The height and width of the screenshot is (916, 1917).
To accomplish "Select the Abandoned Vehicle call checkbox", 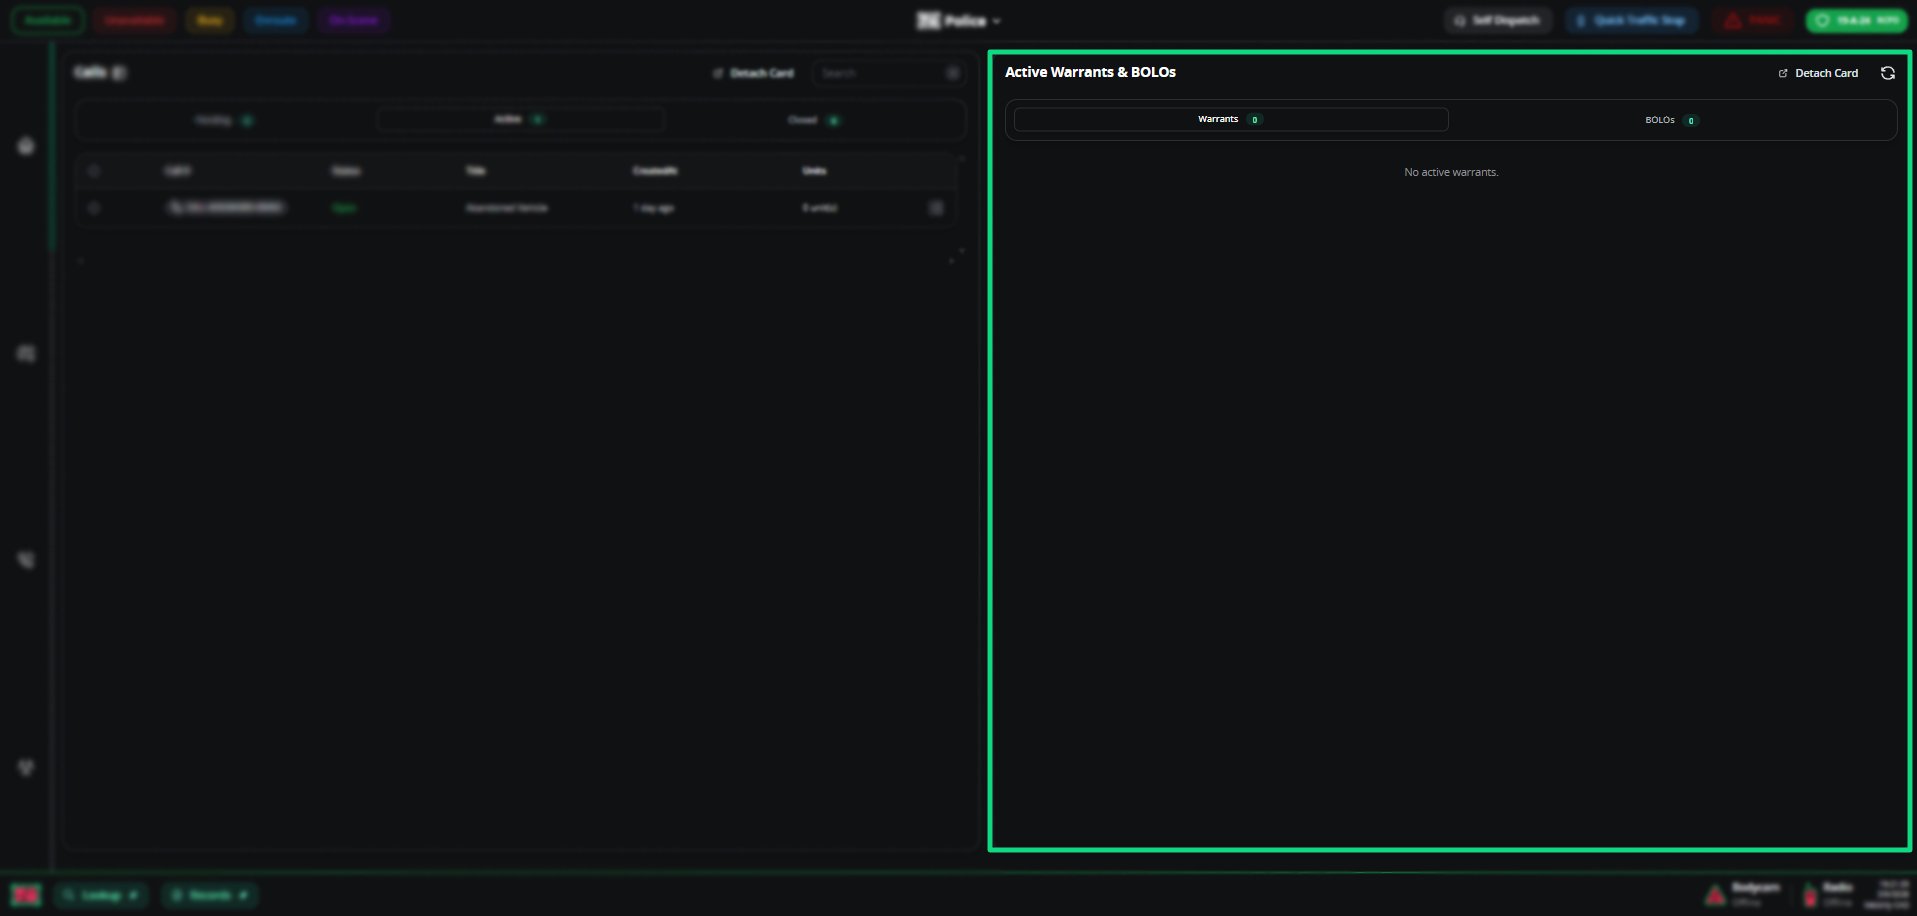I will pyautogui.click(x=94, y=208).
